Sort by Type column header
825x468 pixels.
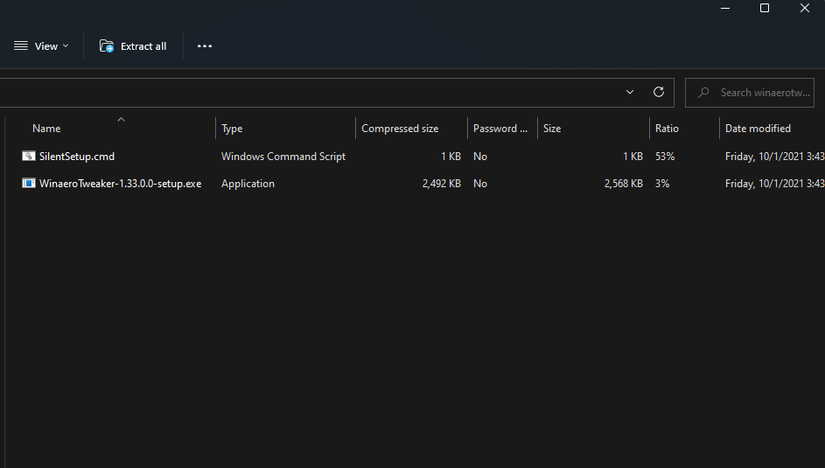[232, 128]
